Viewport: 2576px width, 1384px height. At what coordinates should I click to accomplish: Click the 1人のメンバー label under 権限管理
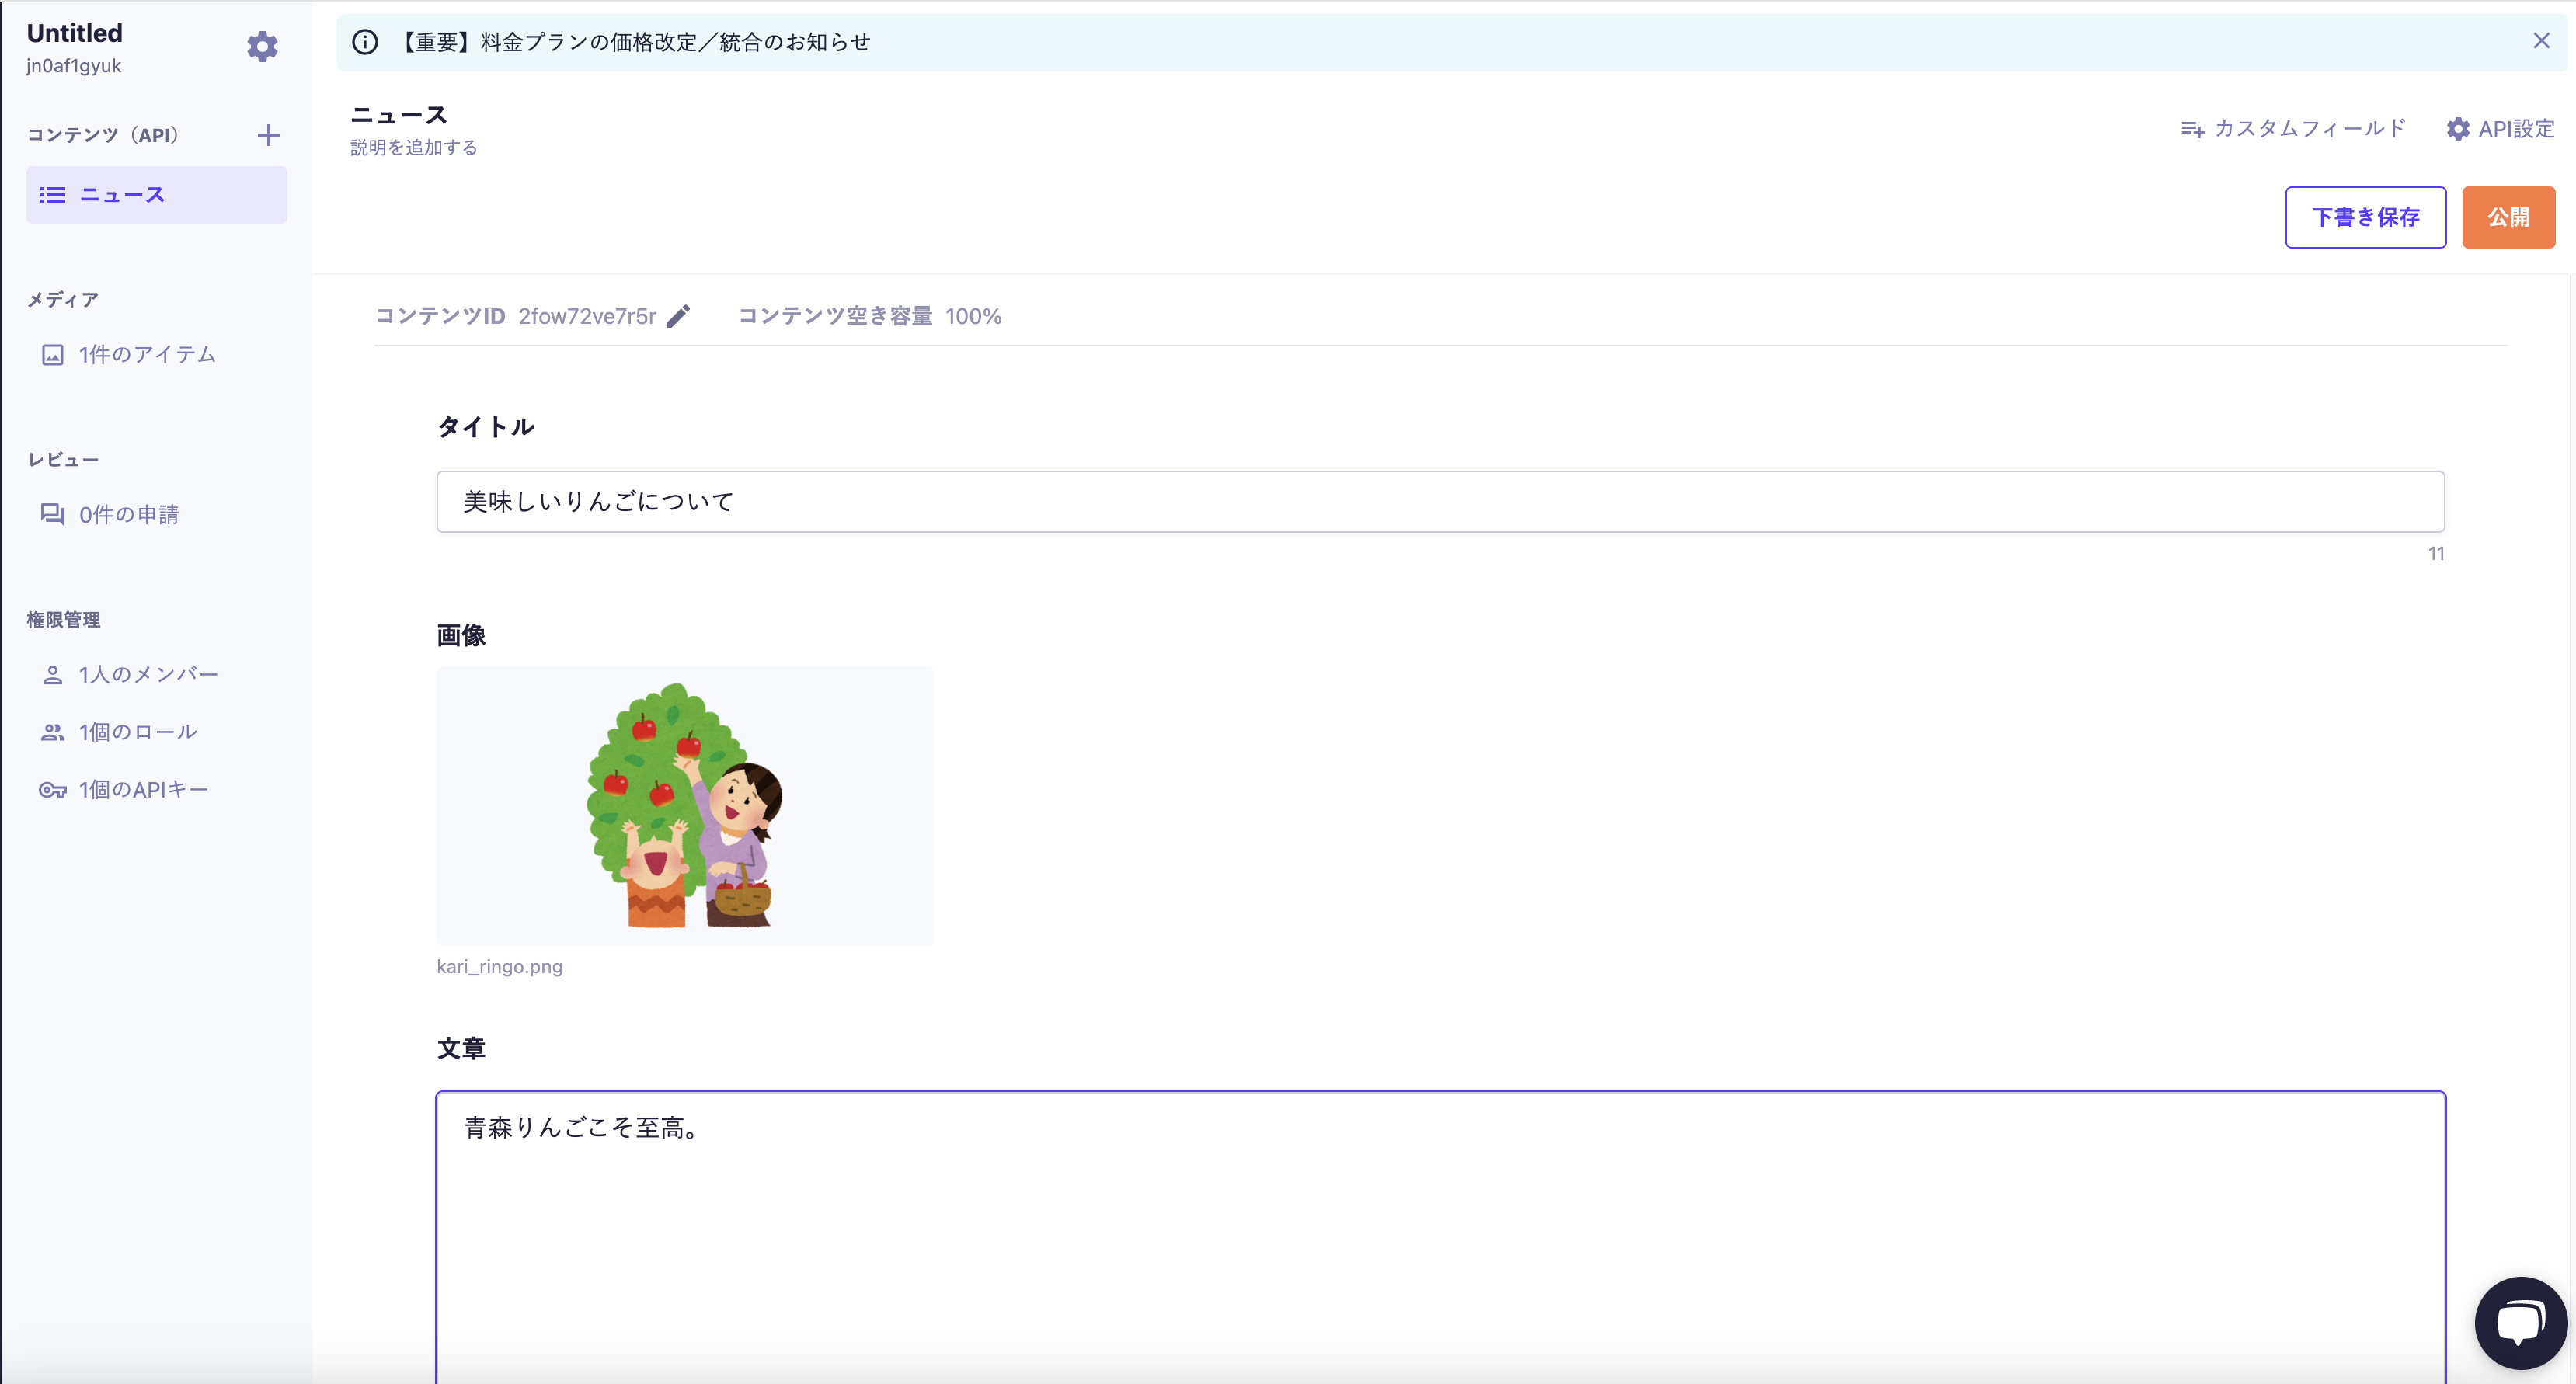tap(149, 675)
